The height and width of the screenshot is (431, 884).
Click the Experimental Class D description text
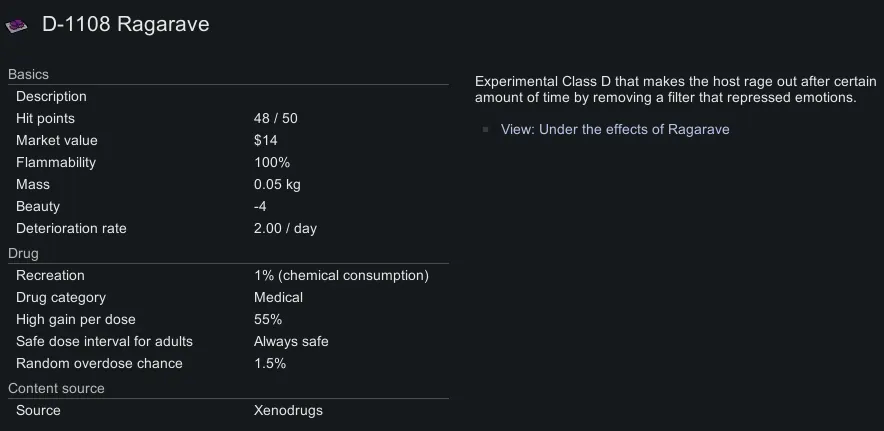675,89
